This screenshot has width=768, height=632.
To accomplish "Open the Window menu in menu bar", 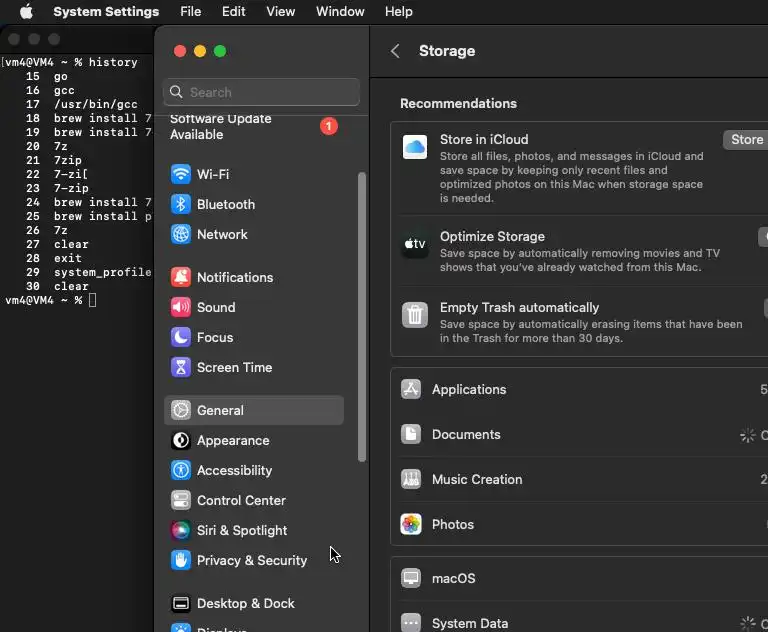I will click(340, 12).
